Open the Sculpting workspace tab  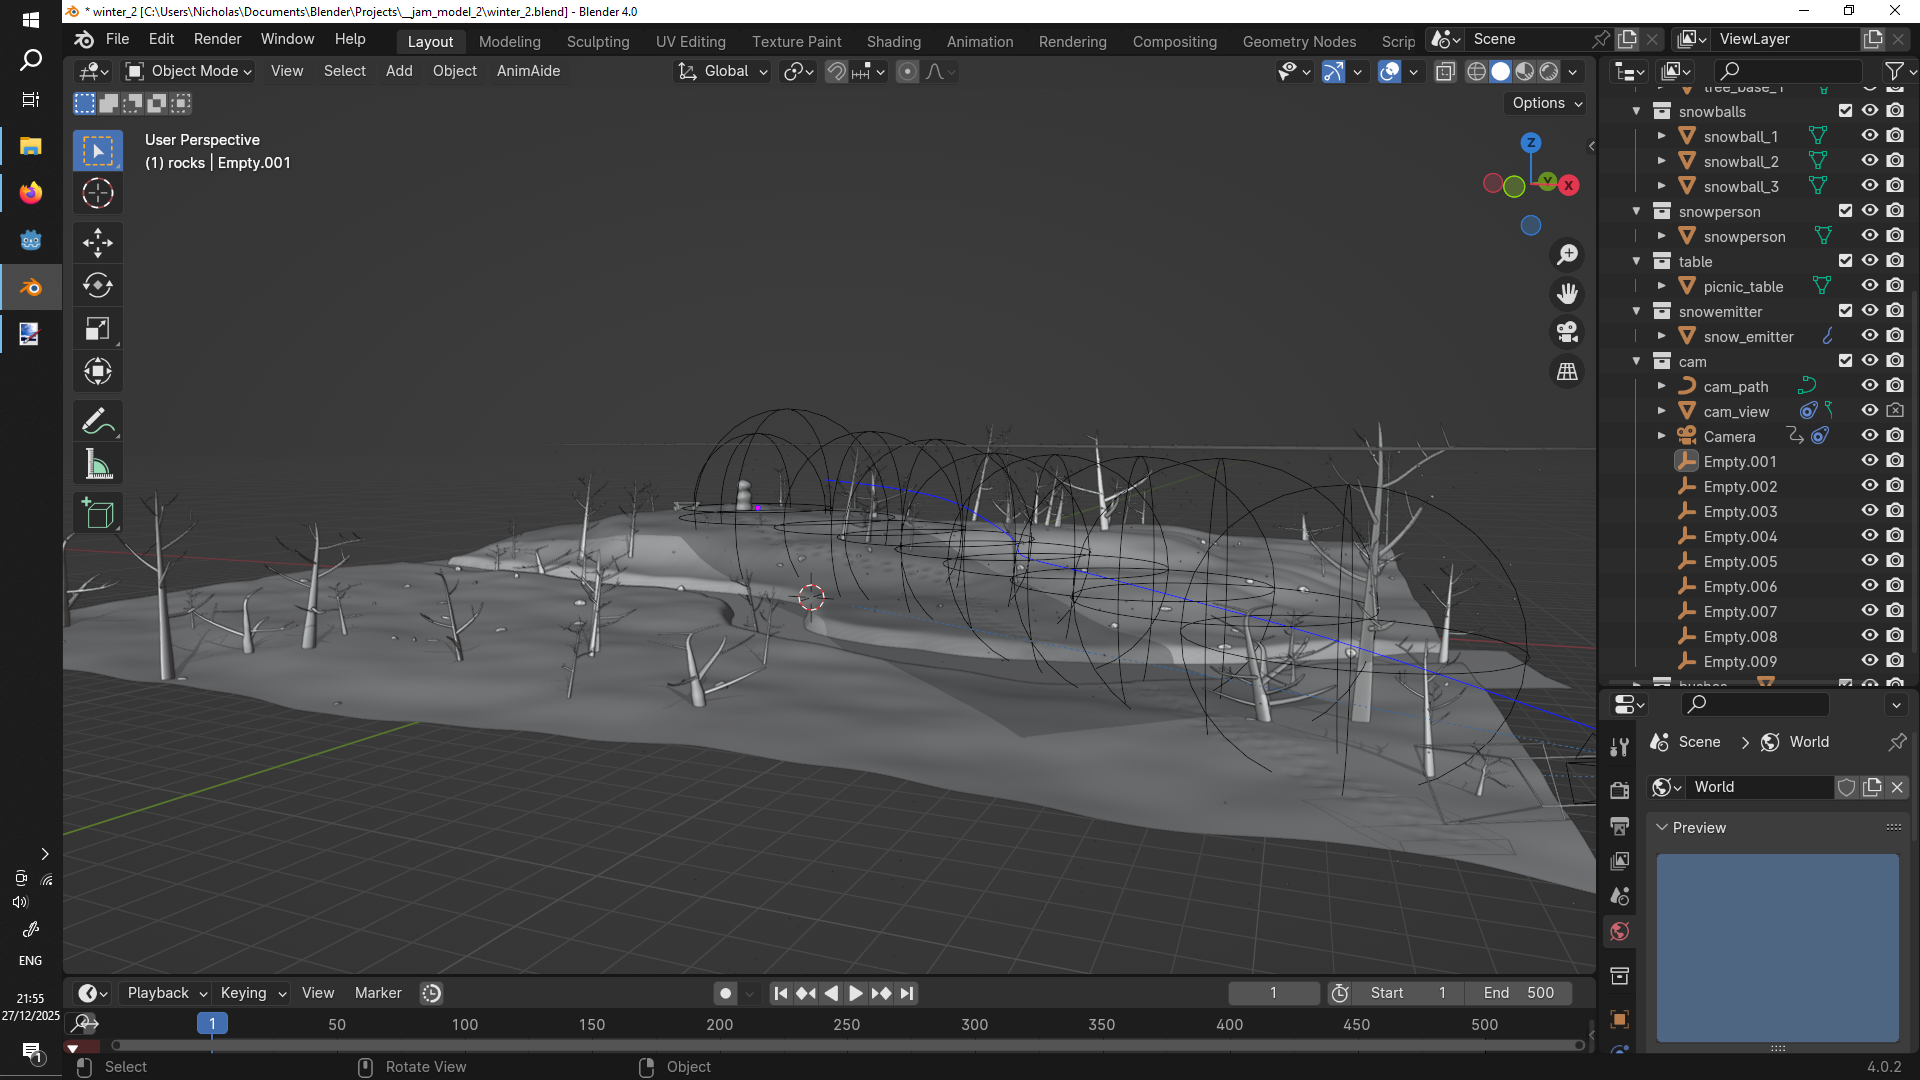(x=598, y=41)
